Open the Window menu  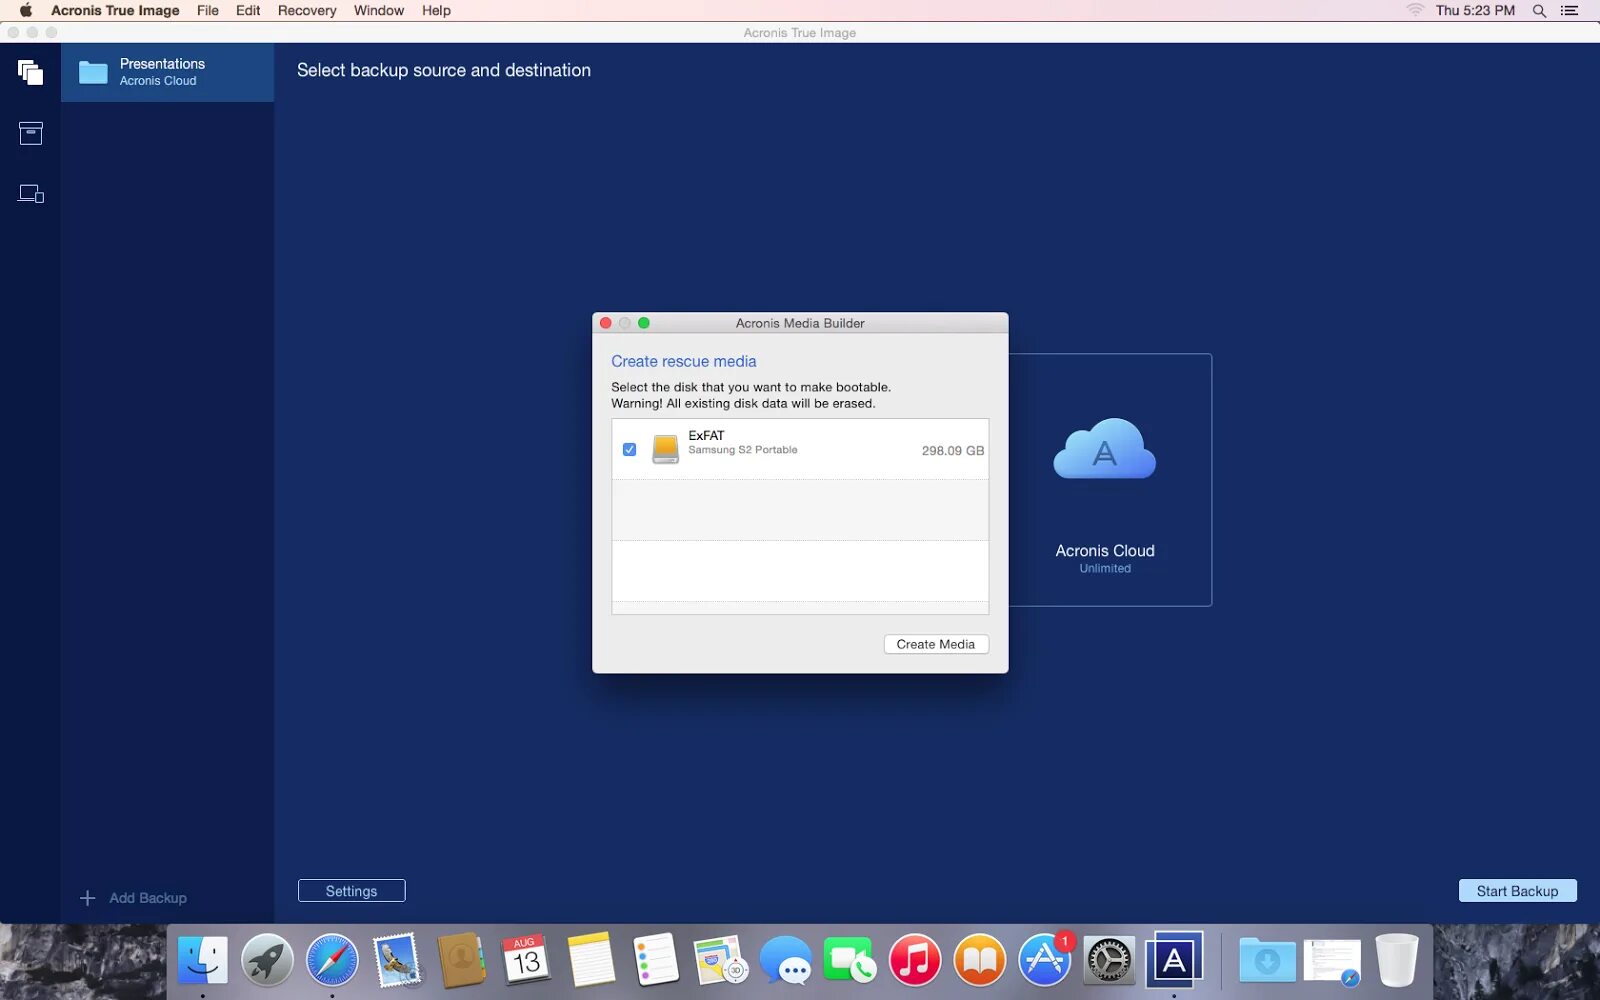pyautogui.click(x=379, y=10)
